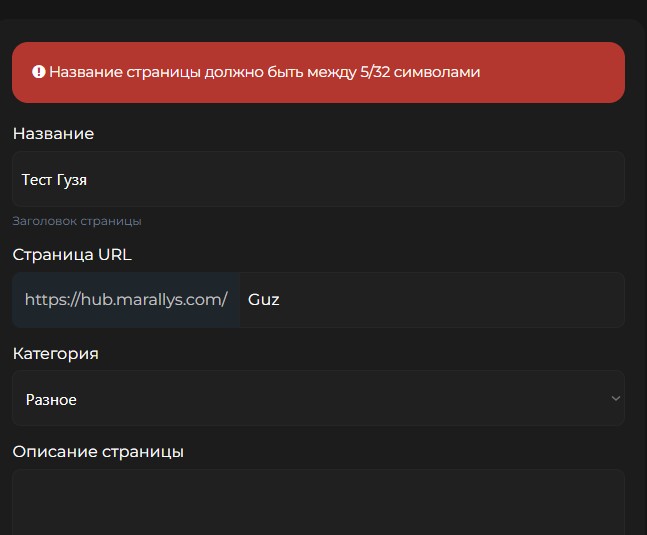Place cursor after Guz in URL field
Viewport: 647px width, 535px height.
point(281,300)
